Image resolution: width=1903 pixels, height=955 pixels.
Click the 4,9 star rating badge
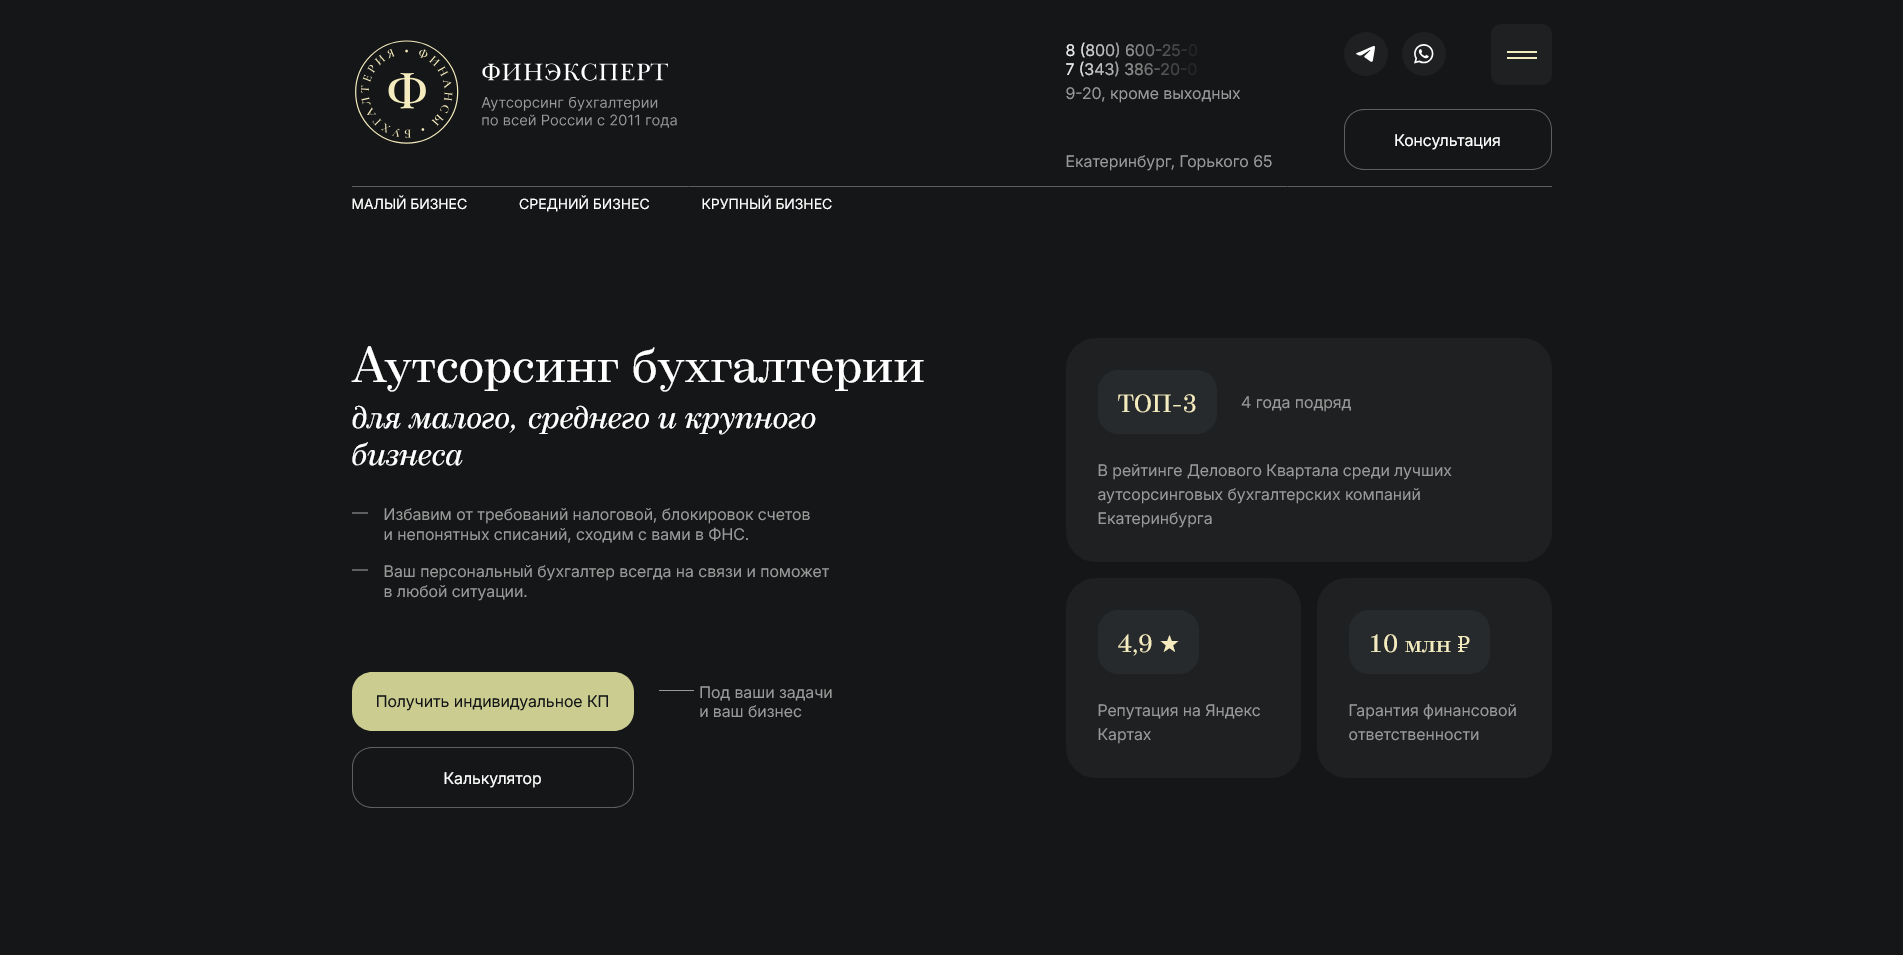click(1148, 642)
